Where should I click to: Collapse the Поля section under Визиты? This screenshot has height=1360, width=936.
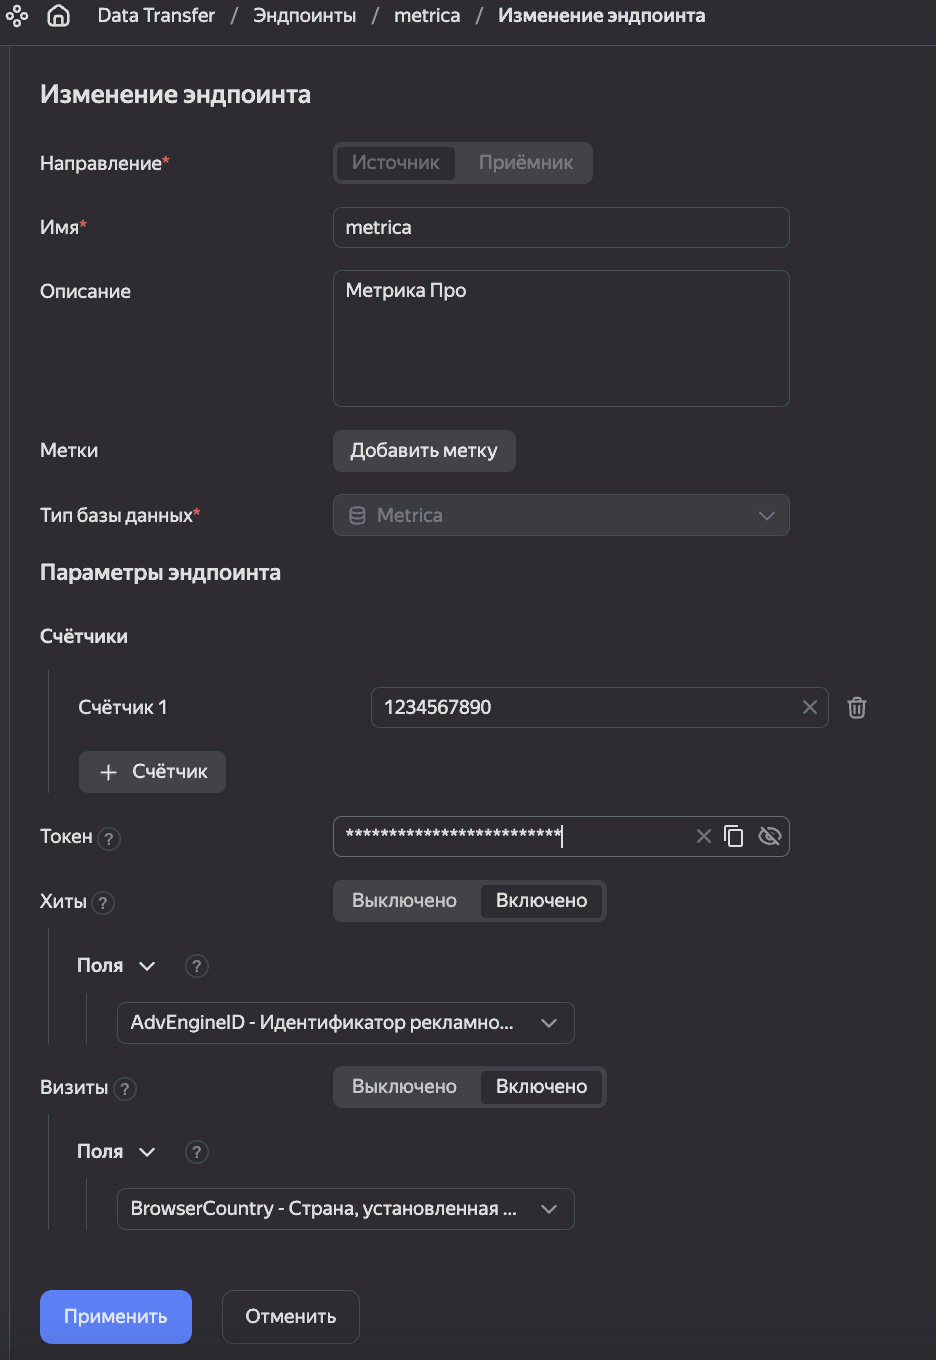coord(116,1152)
